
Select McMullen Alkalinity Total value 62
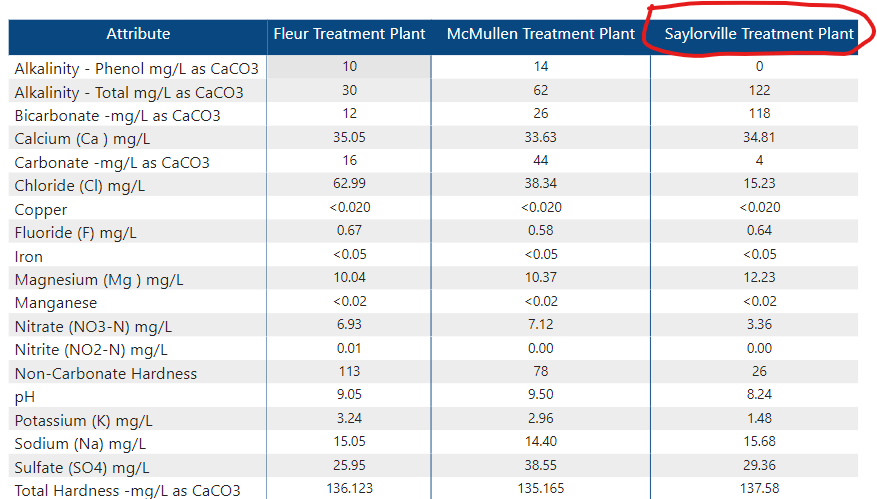541,90
